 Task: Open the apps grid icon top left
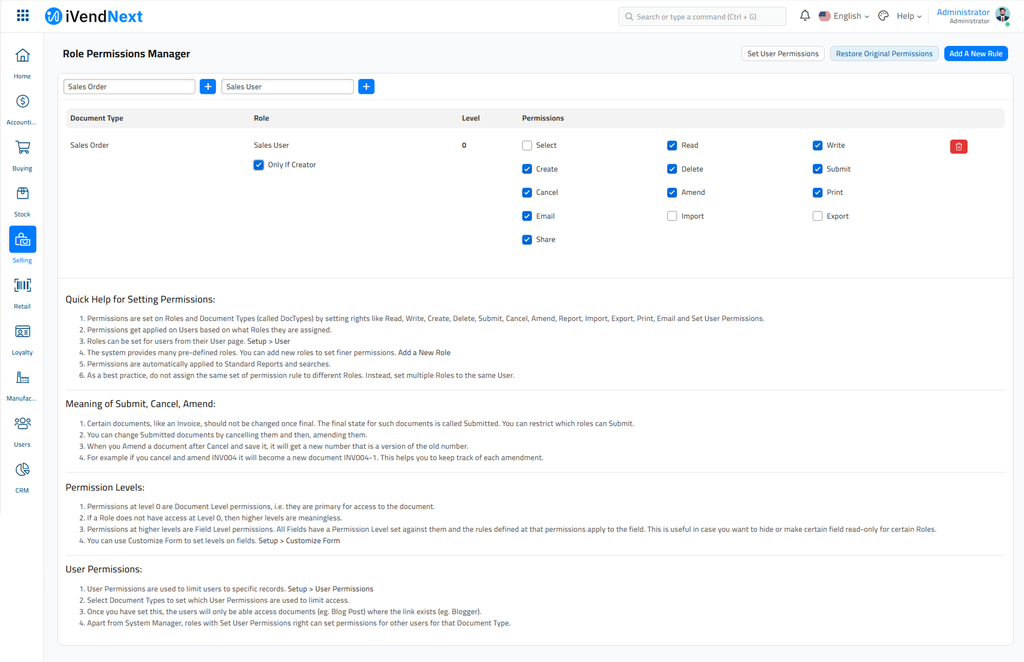click(23, 15)
